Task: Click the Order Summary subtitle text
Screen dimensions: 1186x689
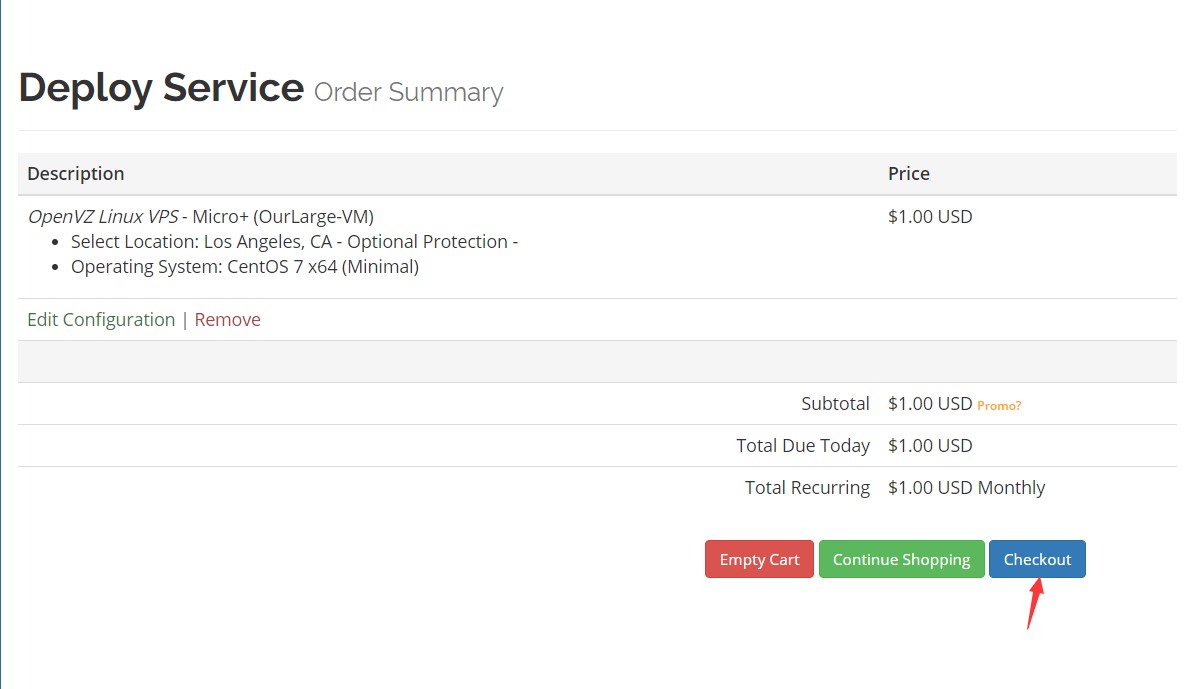Action: [x=408, y=92]
